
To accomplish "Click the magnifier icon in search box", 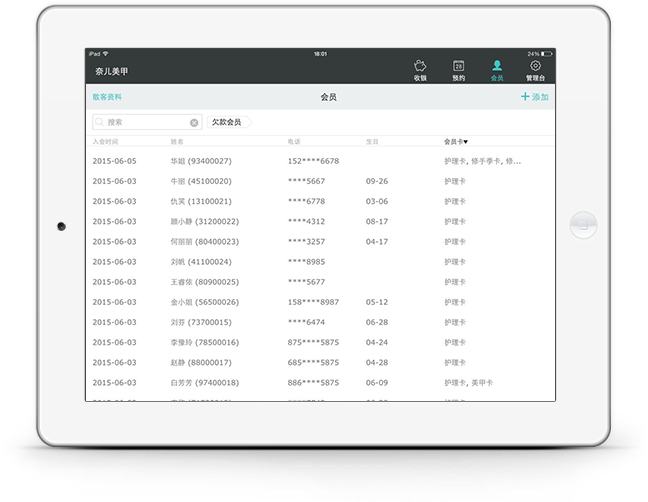I will click(100, 122).
